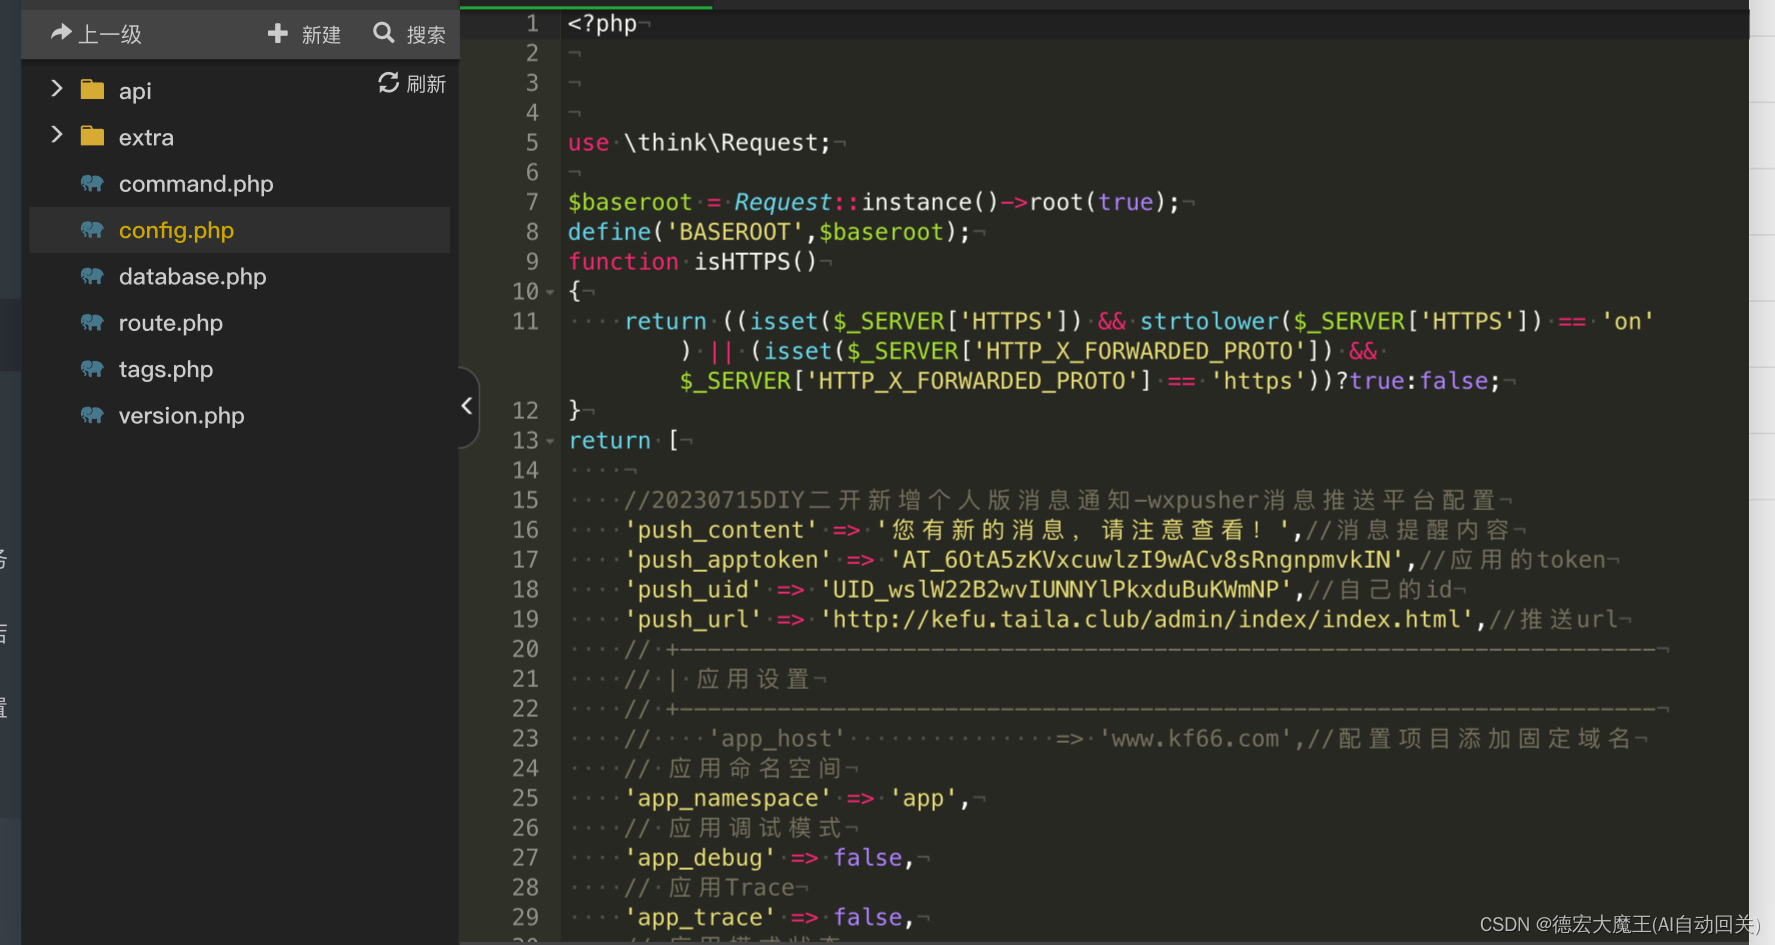Fold the return array at line 13
The image size is (1775, 945).
tap(550, 441)
